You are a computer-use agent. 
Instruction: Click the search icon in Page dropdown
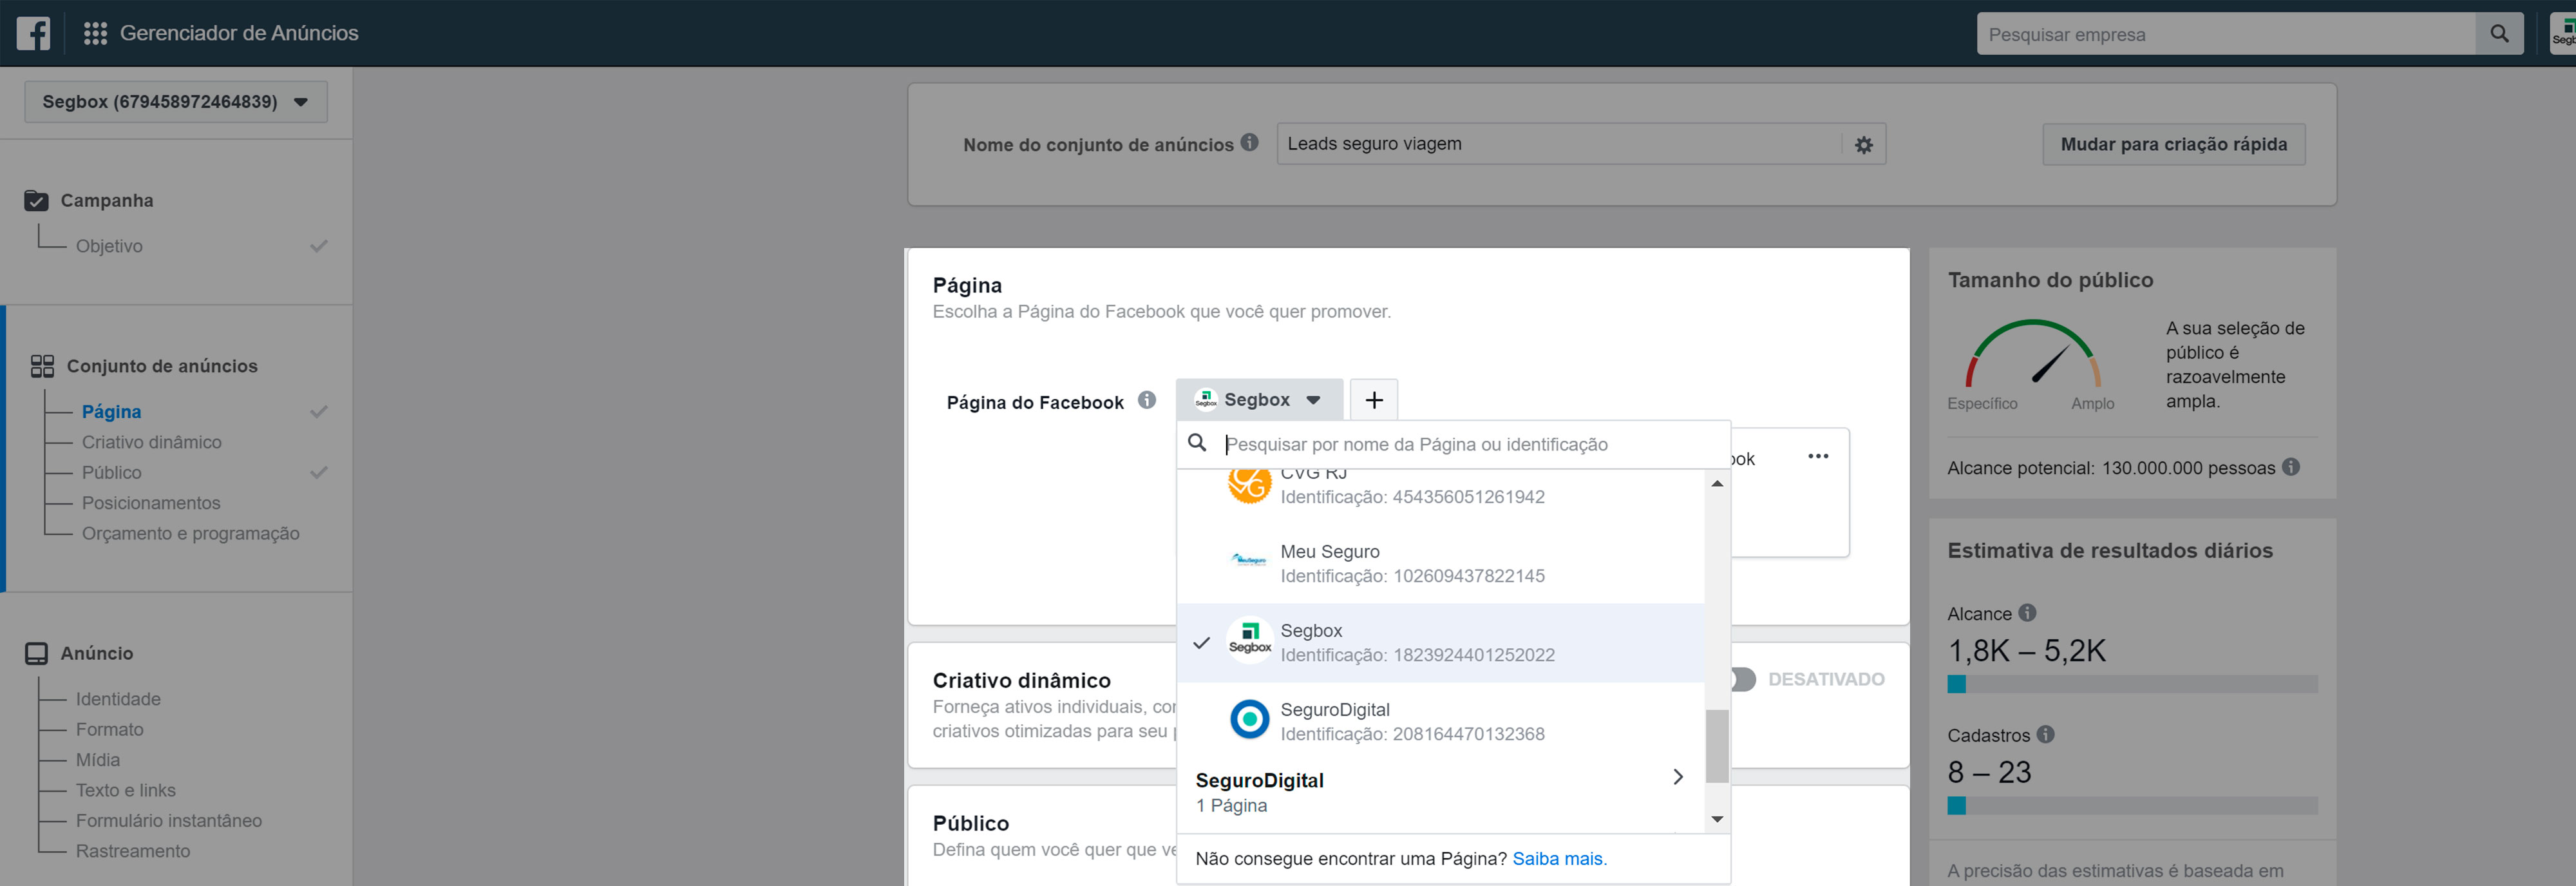point(1197,443)
